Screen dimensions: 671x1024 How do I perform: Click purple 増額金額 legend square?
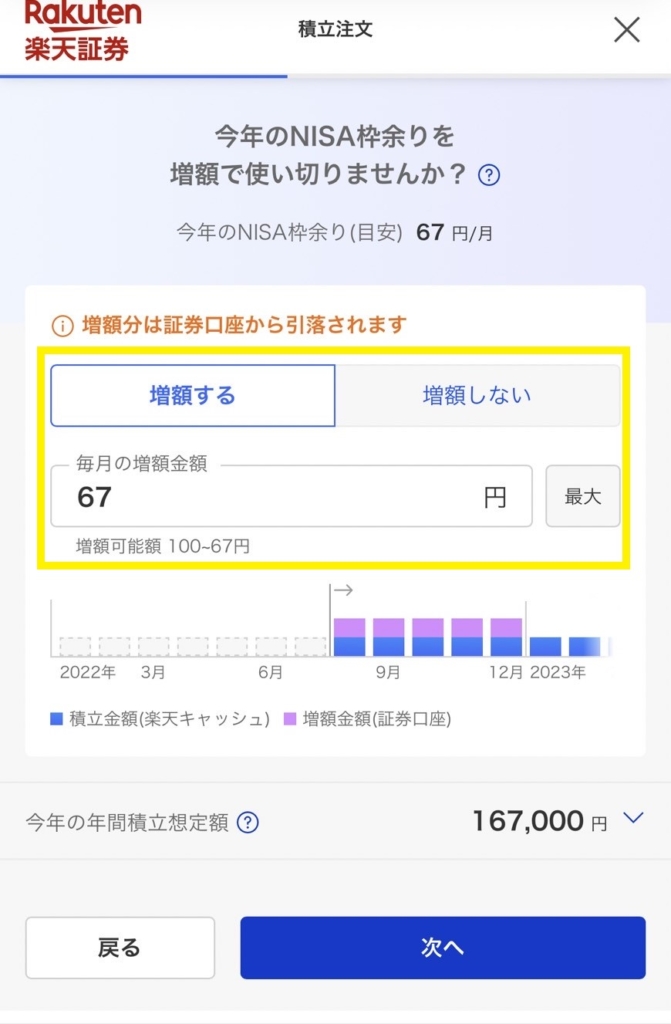[x=290, y=719]
